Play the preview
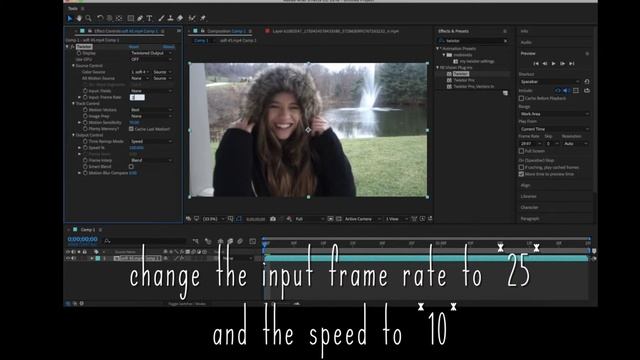The image size is (640, 360). [553, 64]
